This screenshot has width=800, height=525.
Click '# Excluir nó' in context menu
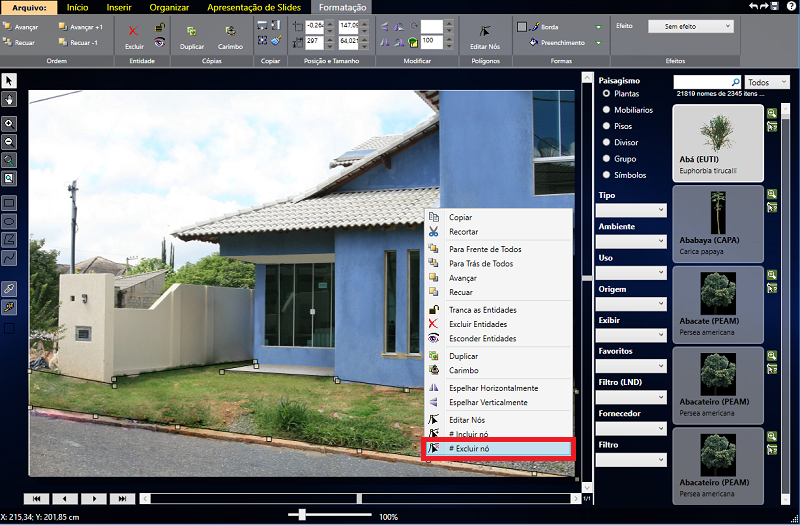pyautogui.click(x=498, y=449)
